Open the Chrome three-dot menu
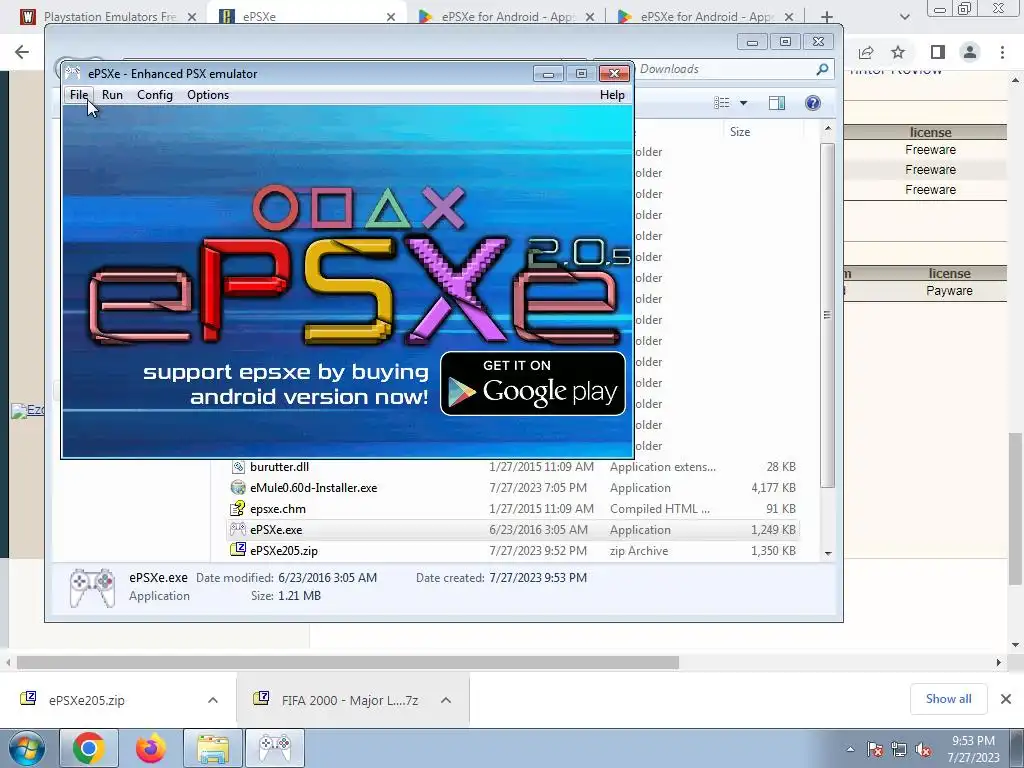This screenshot has height=768, width=1024. pyautogui.click(x=1002, y=52)
